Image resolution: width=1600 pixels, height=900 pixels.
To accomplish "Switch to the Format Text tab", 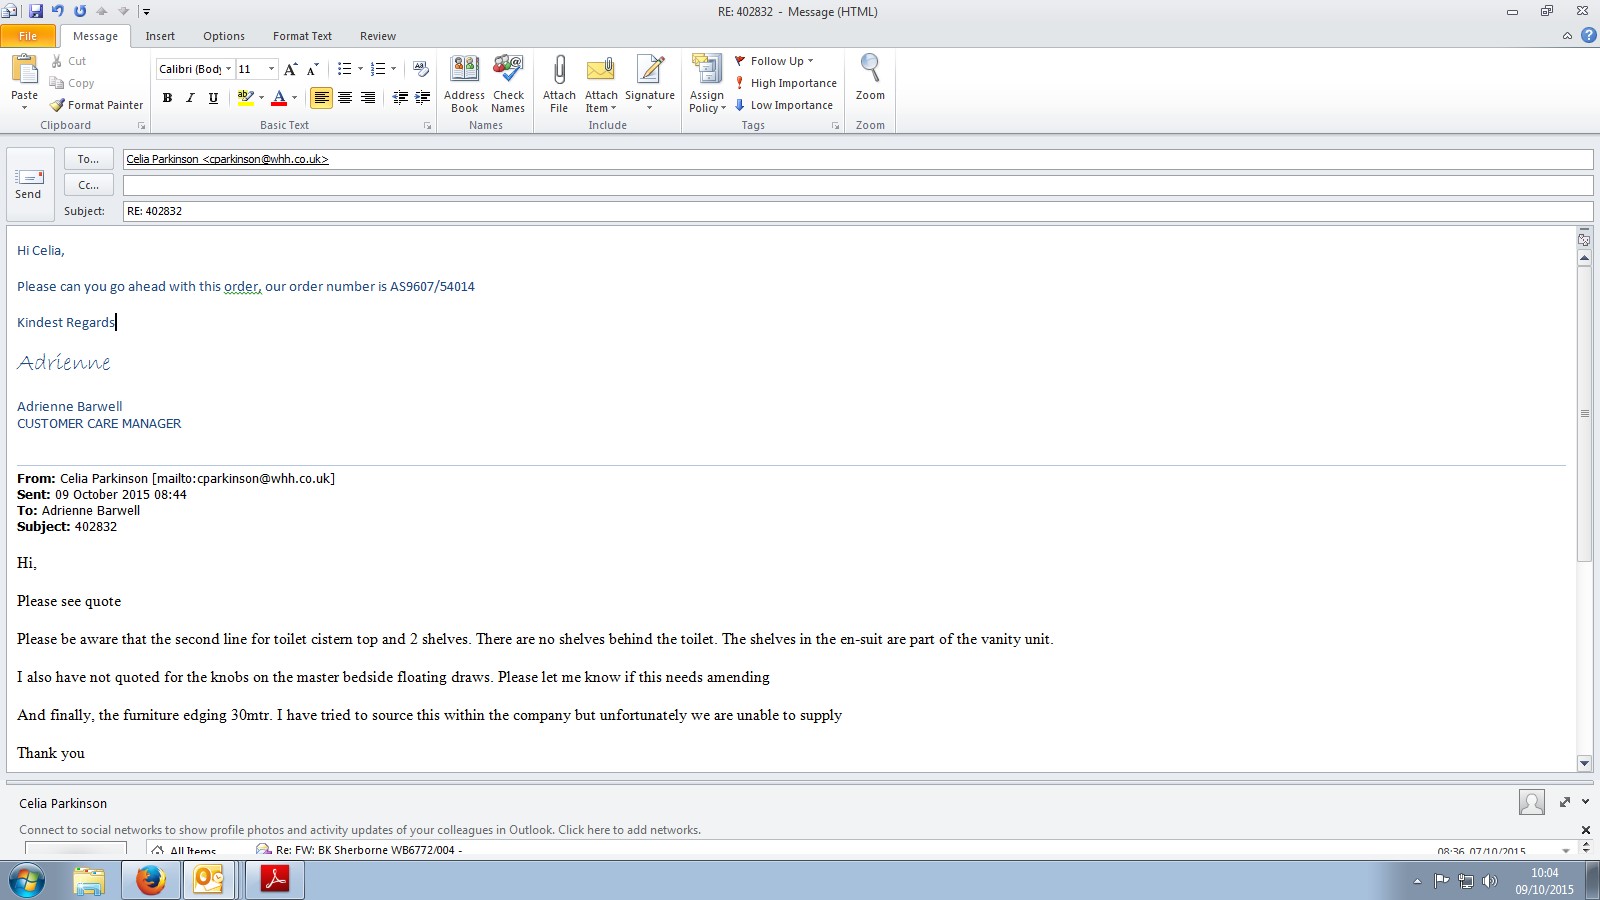I will (x=302, y=36).
